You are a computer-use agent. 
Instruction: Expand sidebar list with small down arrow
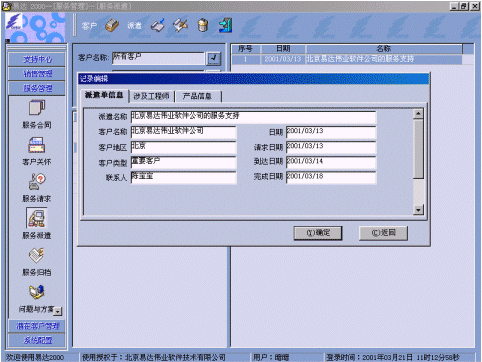[x=58, y=312]
